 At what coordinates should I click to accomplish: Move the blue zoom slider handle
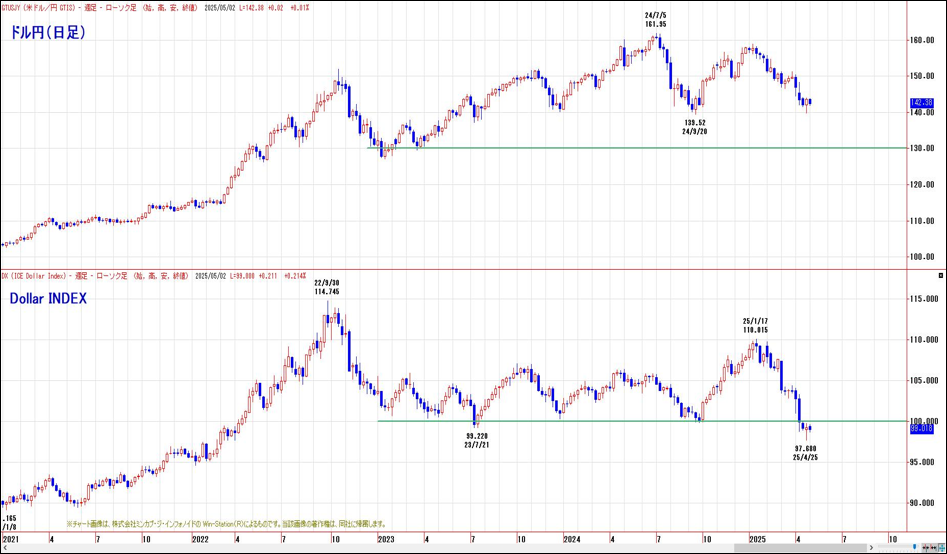coord(914,547)
